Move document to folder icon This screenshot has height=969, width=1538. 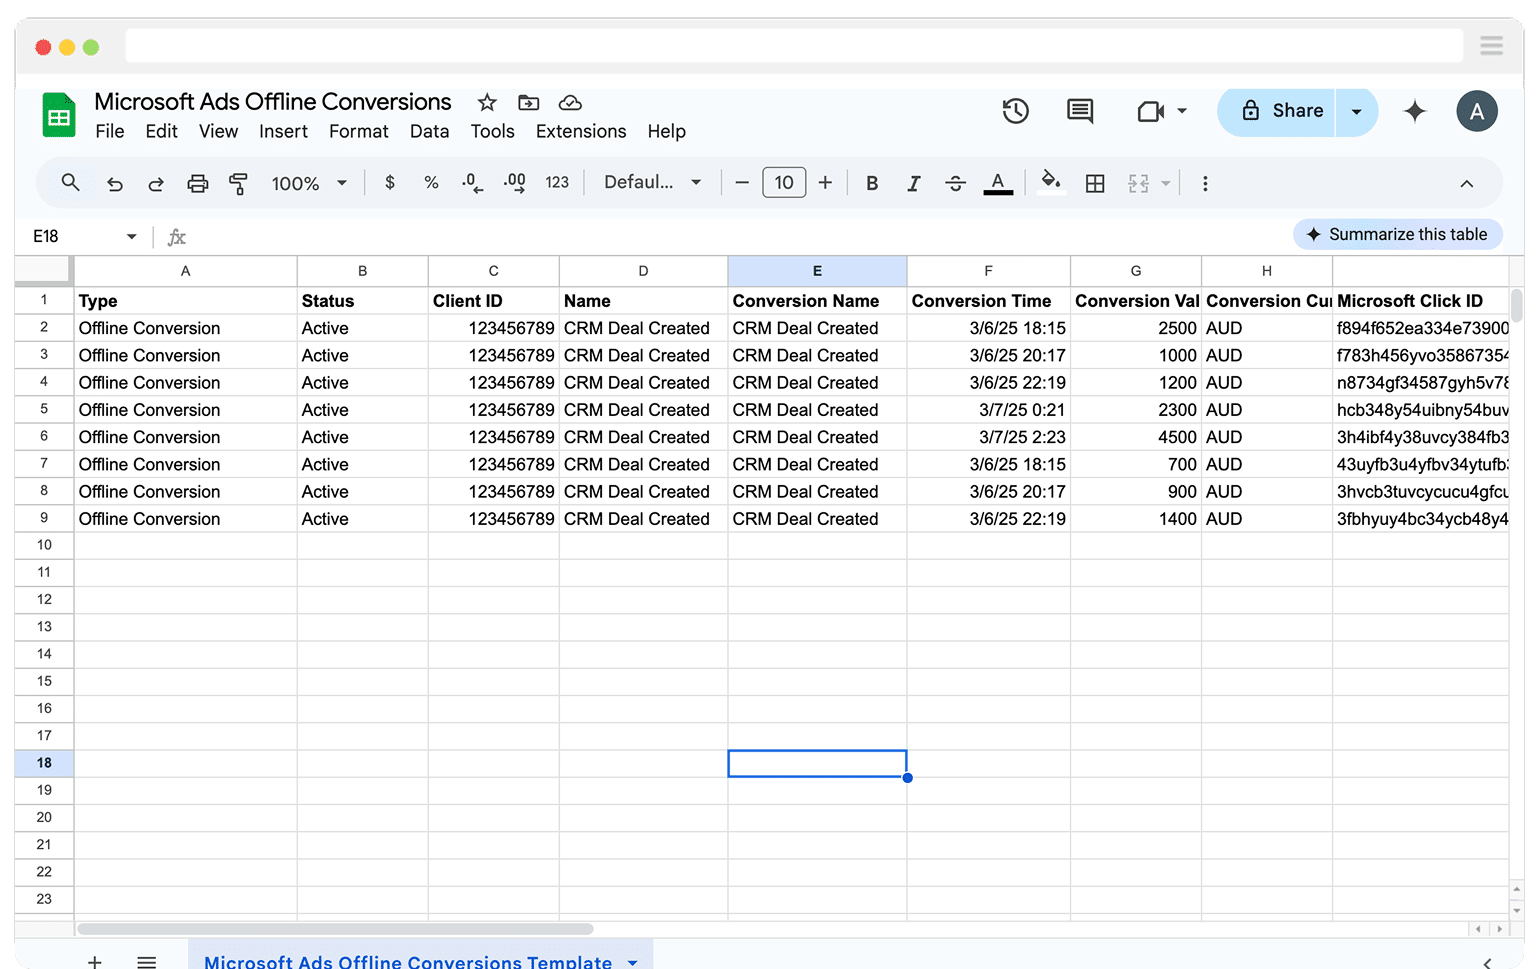coord(529,103)
